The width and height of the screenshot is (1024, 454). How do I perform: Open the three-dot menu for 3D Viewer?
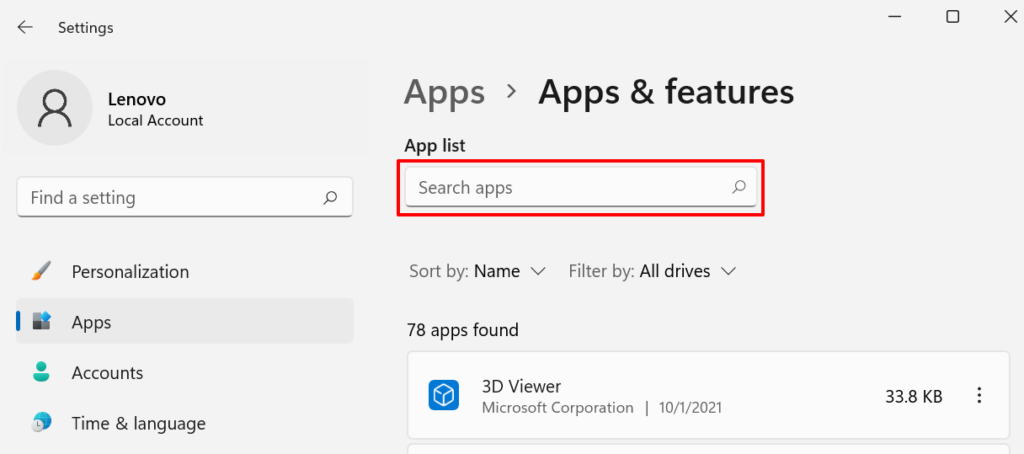[x=979, y=396]
